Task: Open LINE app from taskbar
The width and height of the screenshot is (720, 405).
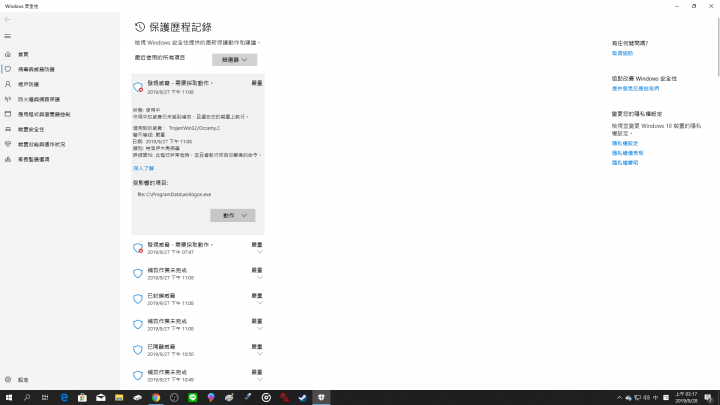Action: (x=192, y=398)
